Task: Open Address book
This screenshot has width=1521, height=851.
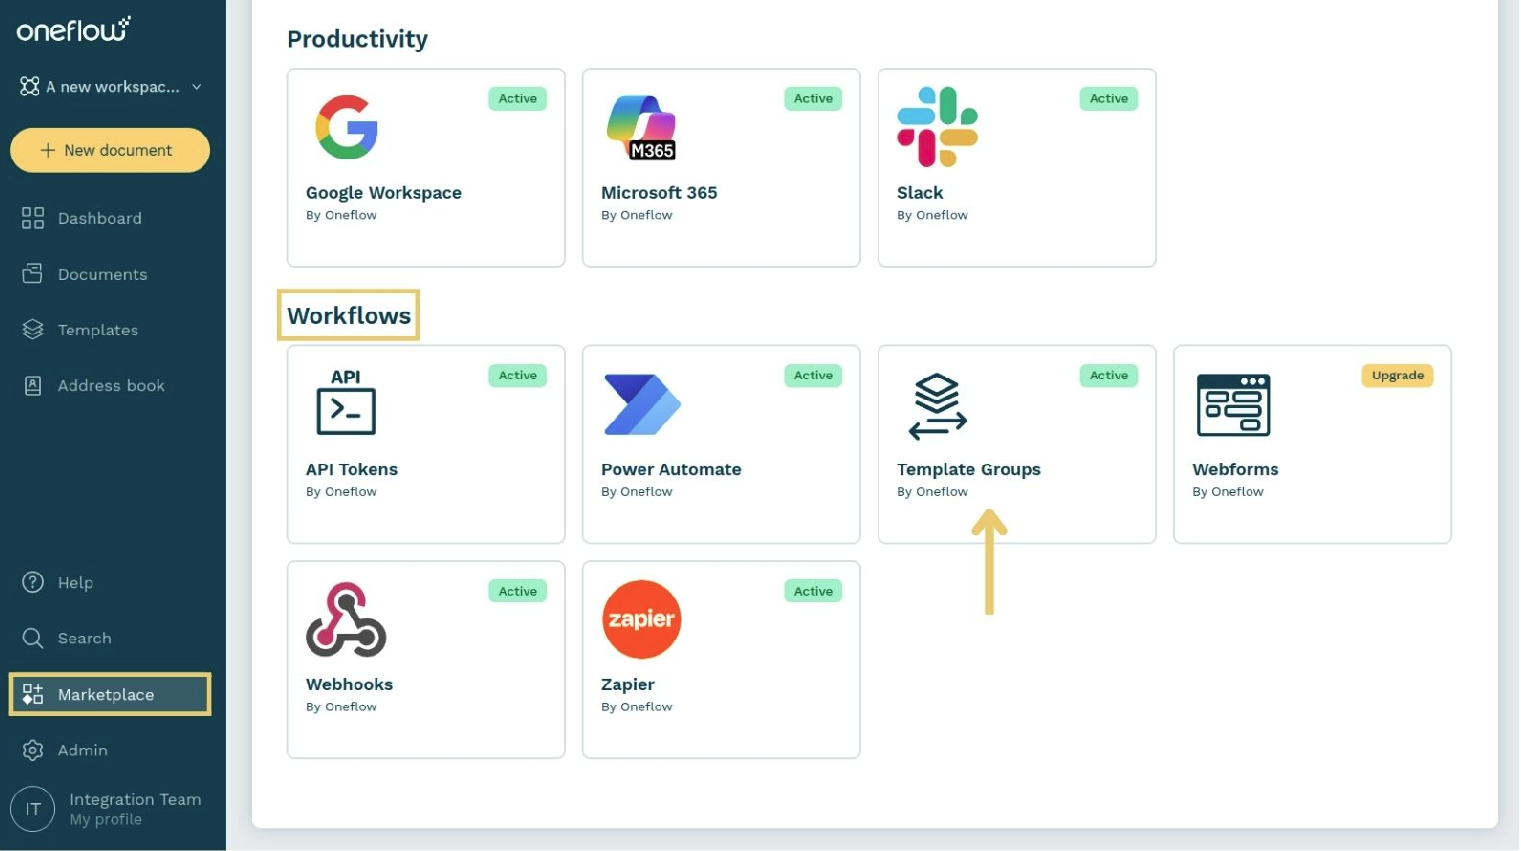Action: (x=111, y=385)
